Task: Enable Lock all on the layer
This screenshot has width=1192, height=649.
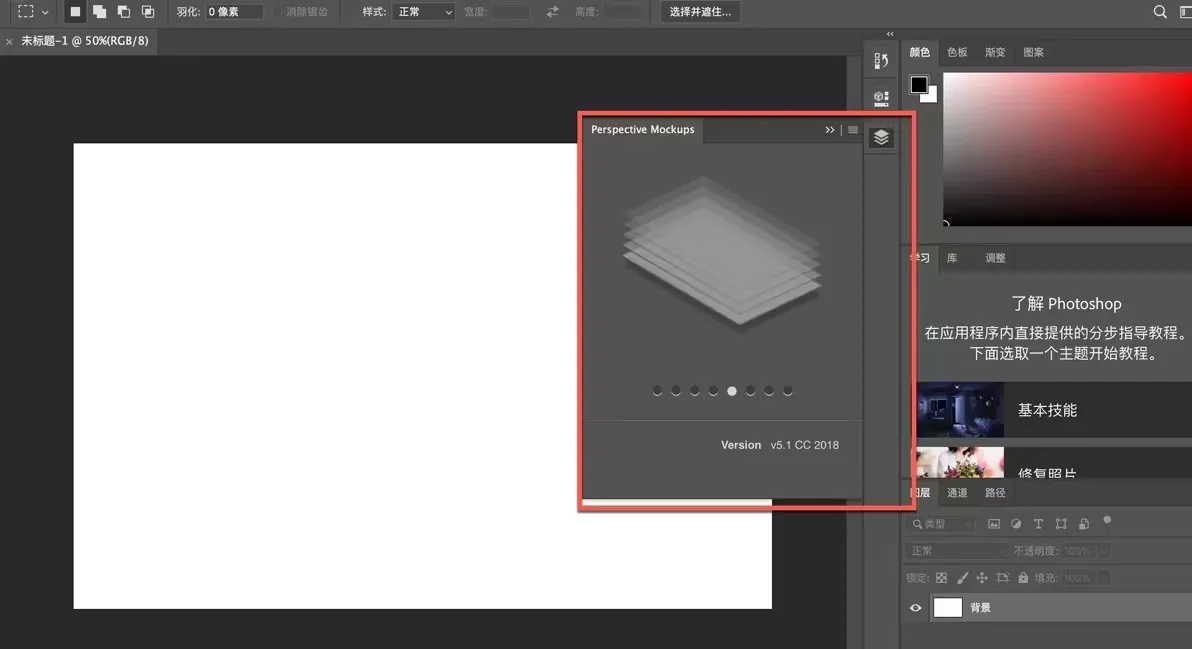Action: click(x=1023, y=577)
